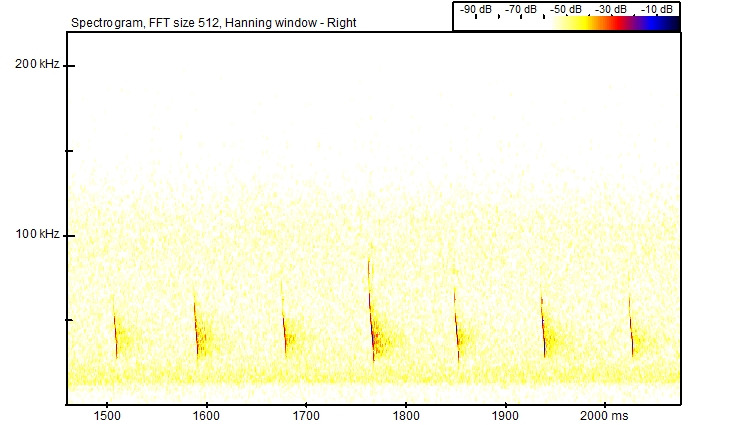Click the 1700 time axis label
Viewport: 747px width, 425px height.
click(x=306, y=415)
